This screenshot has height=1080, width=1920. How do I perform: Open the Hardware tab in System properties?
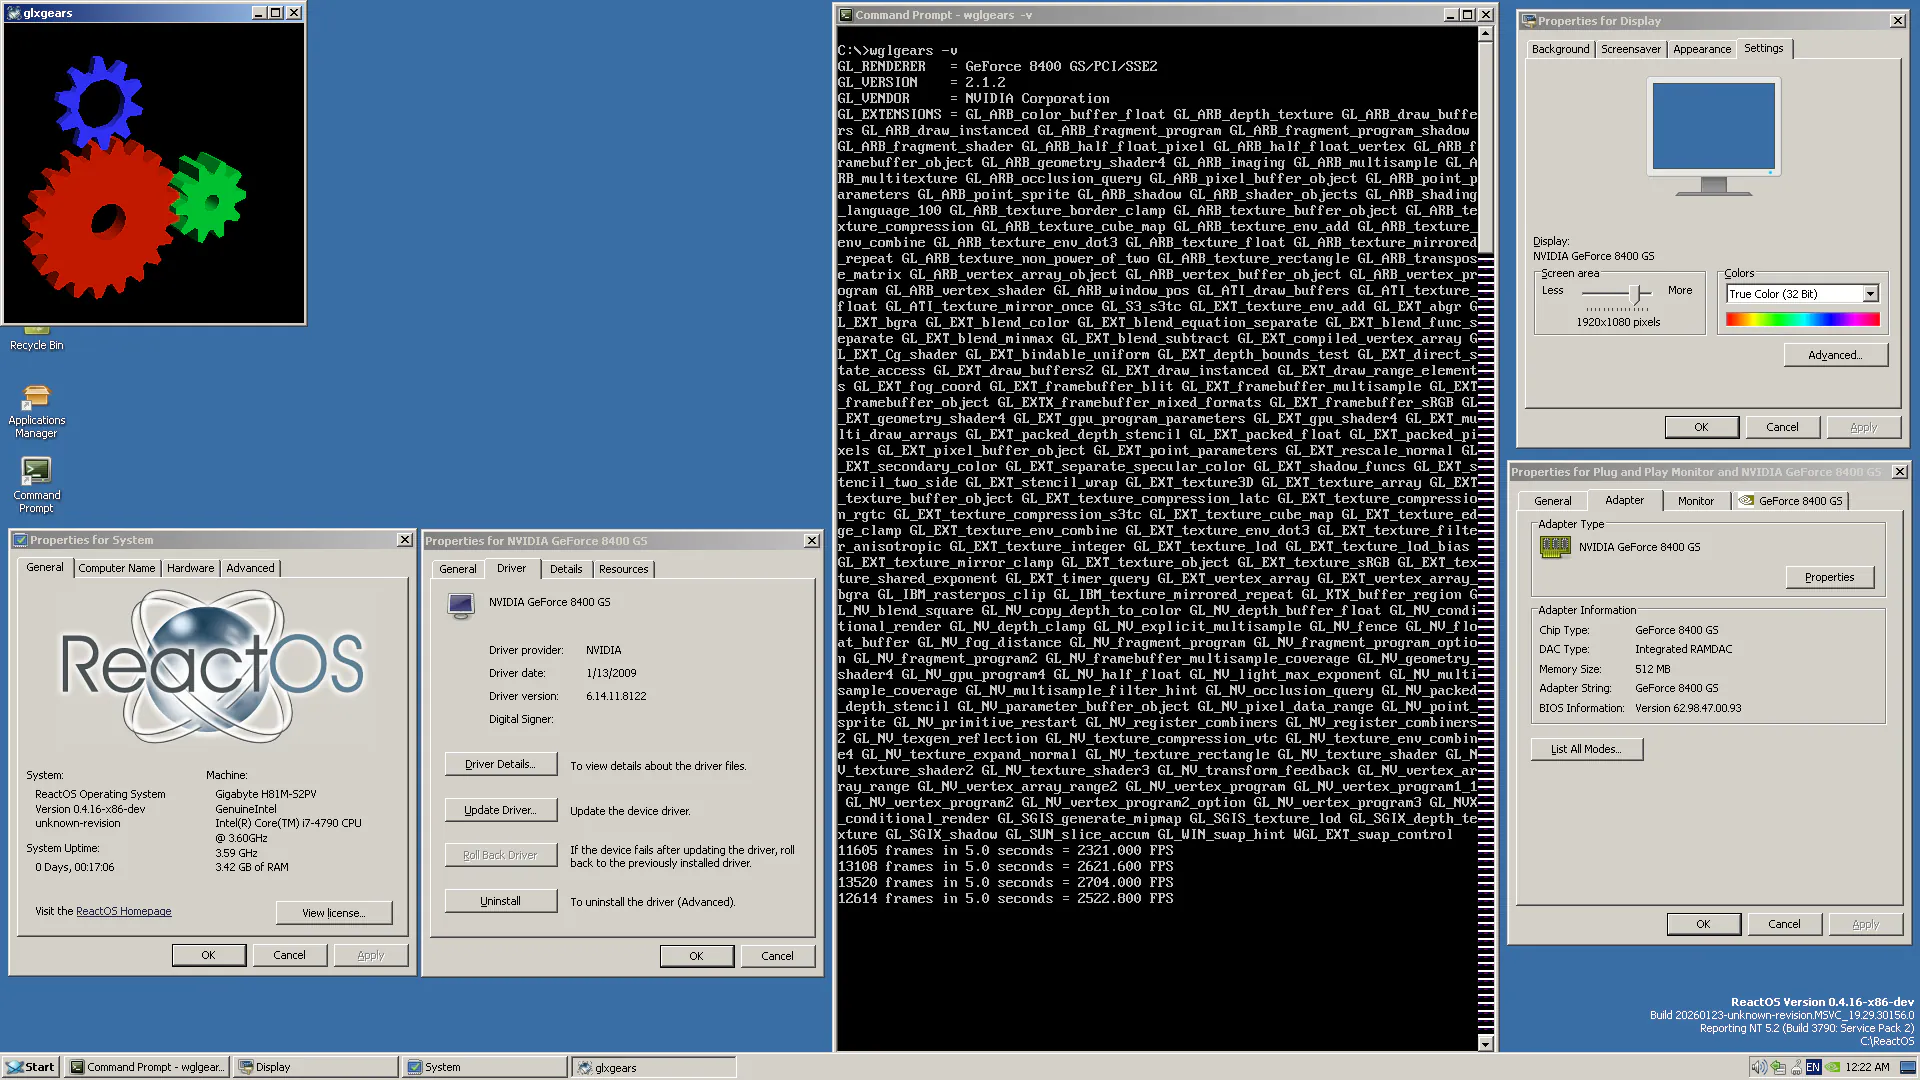(190, 568)
